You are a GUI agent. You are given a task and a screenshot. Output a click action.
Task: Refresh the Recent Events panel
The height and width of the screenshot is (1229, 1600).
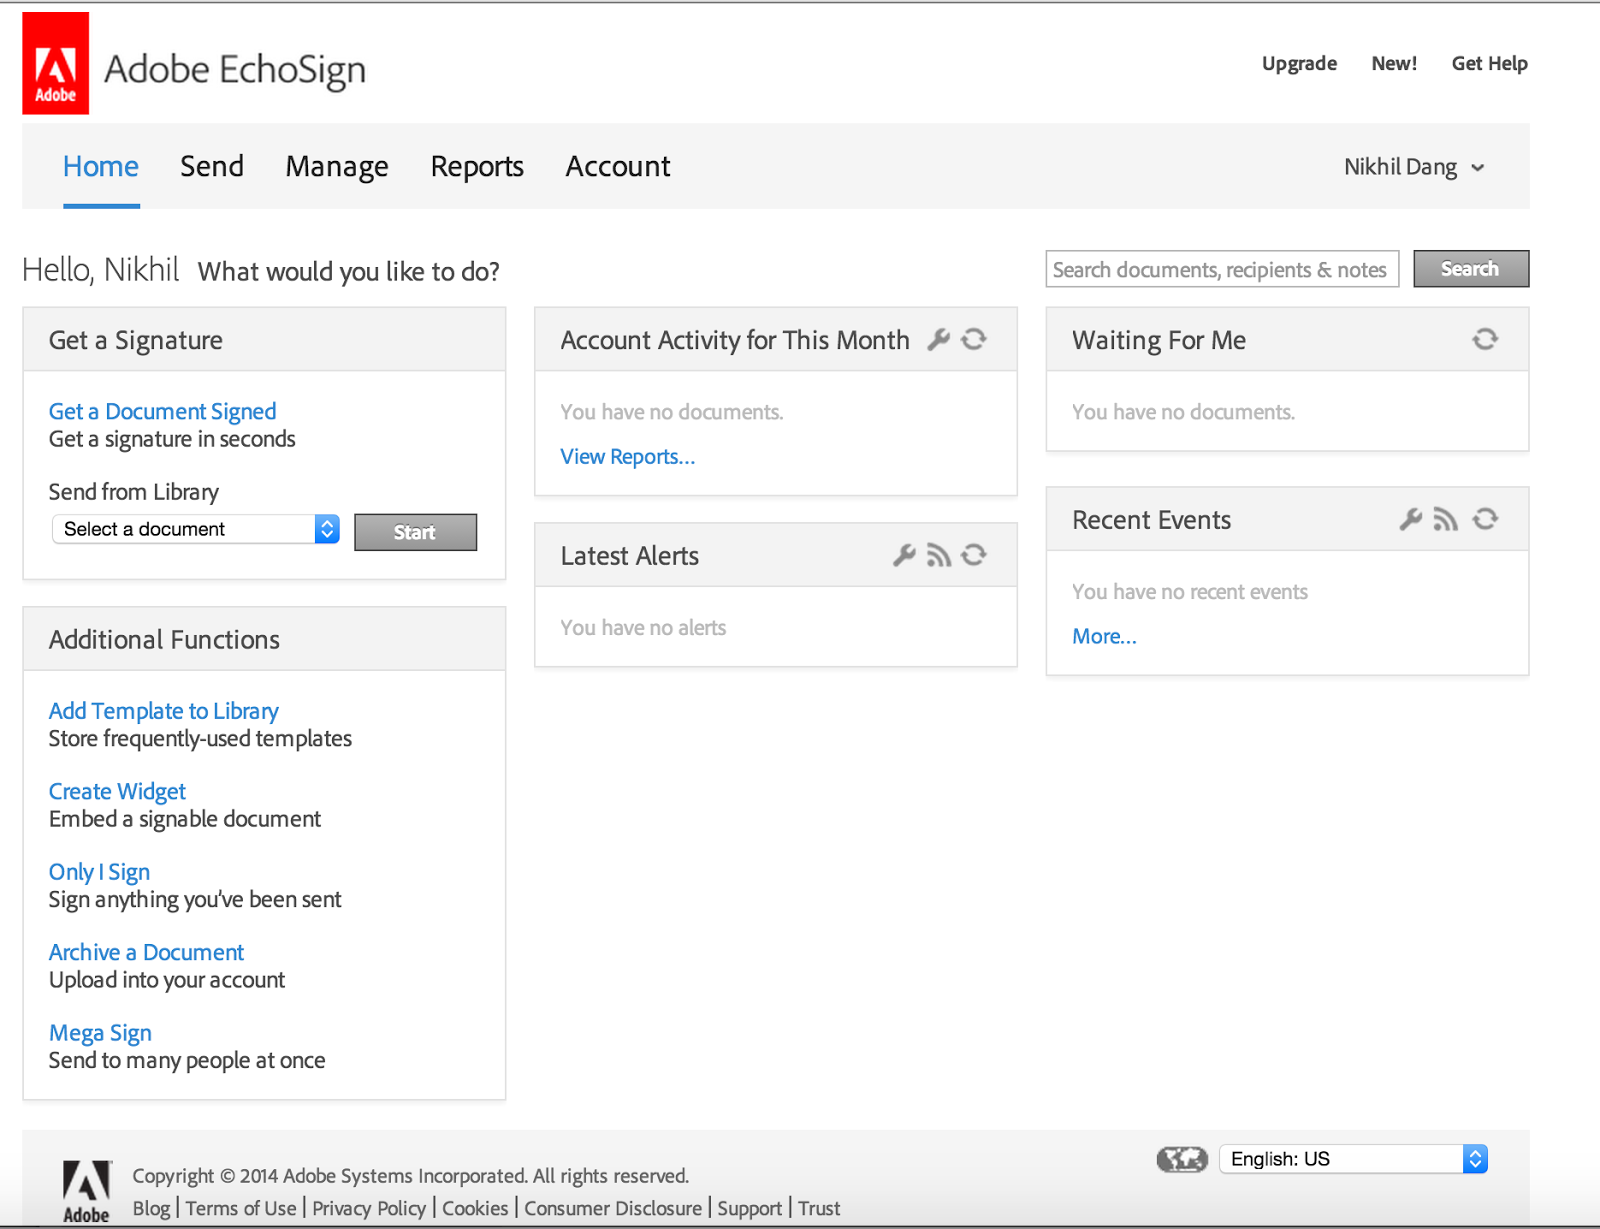tap(1485, 519)
